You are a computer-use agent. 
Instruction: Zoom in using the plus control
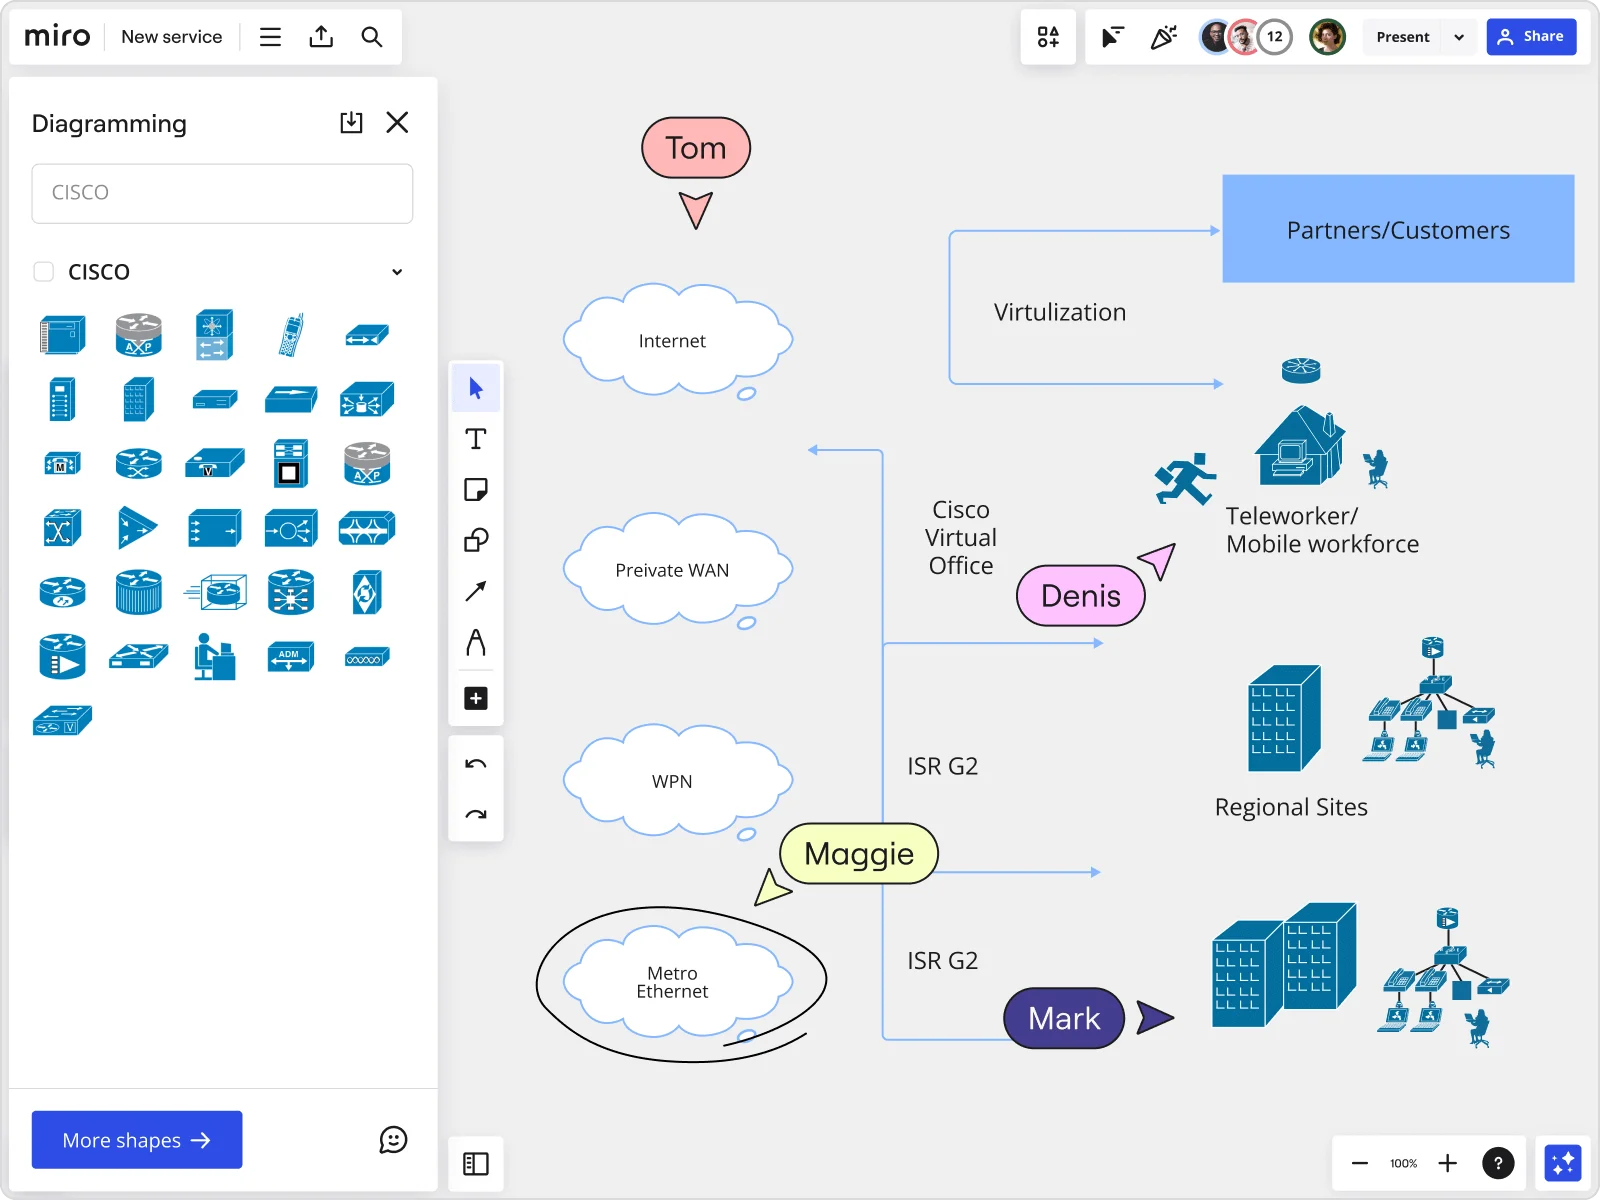[x=1447, y=1163]
